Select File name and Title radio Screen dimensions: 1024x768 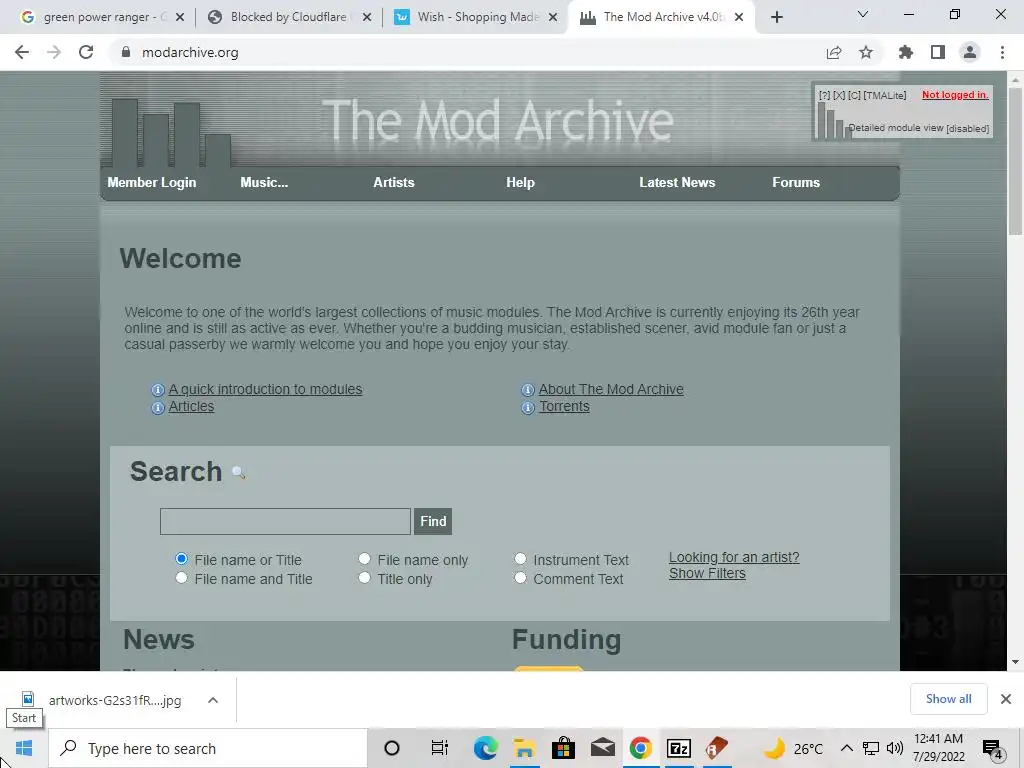[182, 578]
